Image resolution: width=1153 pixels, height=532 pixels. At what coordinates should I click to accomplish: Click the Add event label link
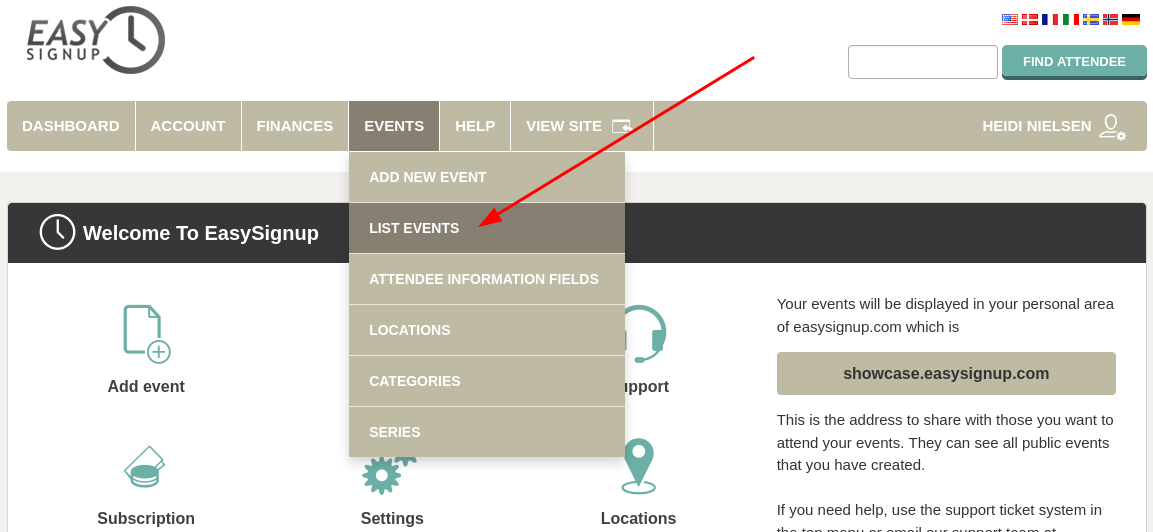pyautogui.click(x=146, y=386)
